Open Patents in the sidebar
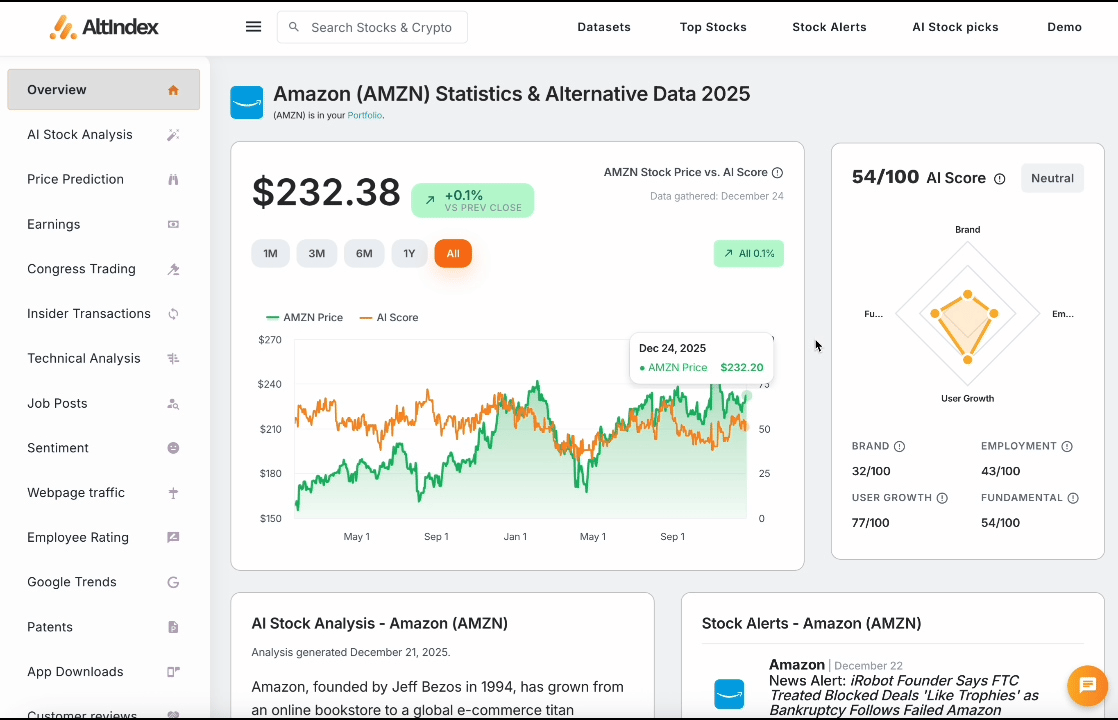 pos(103,627)
